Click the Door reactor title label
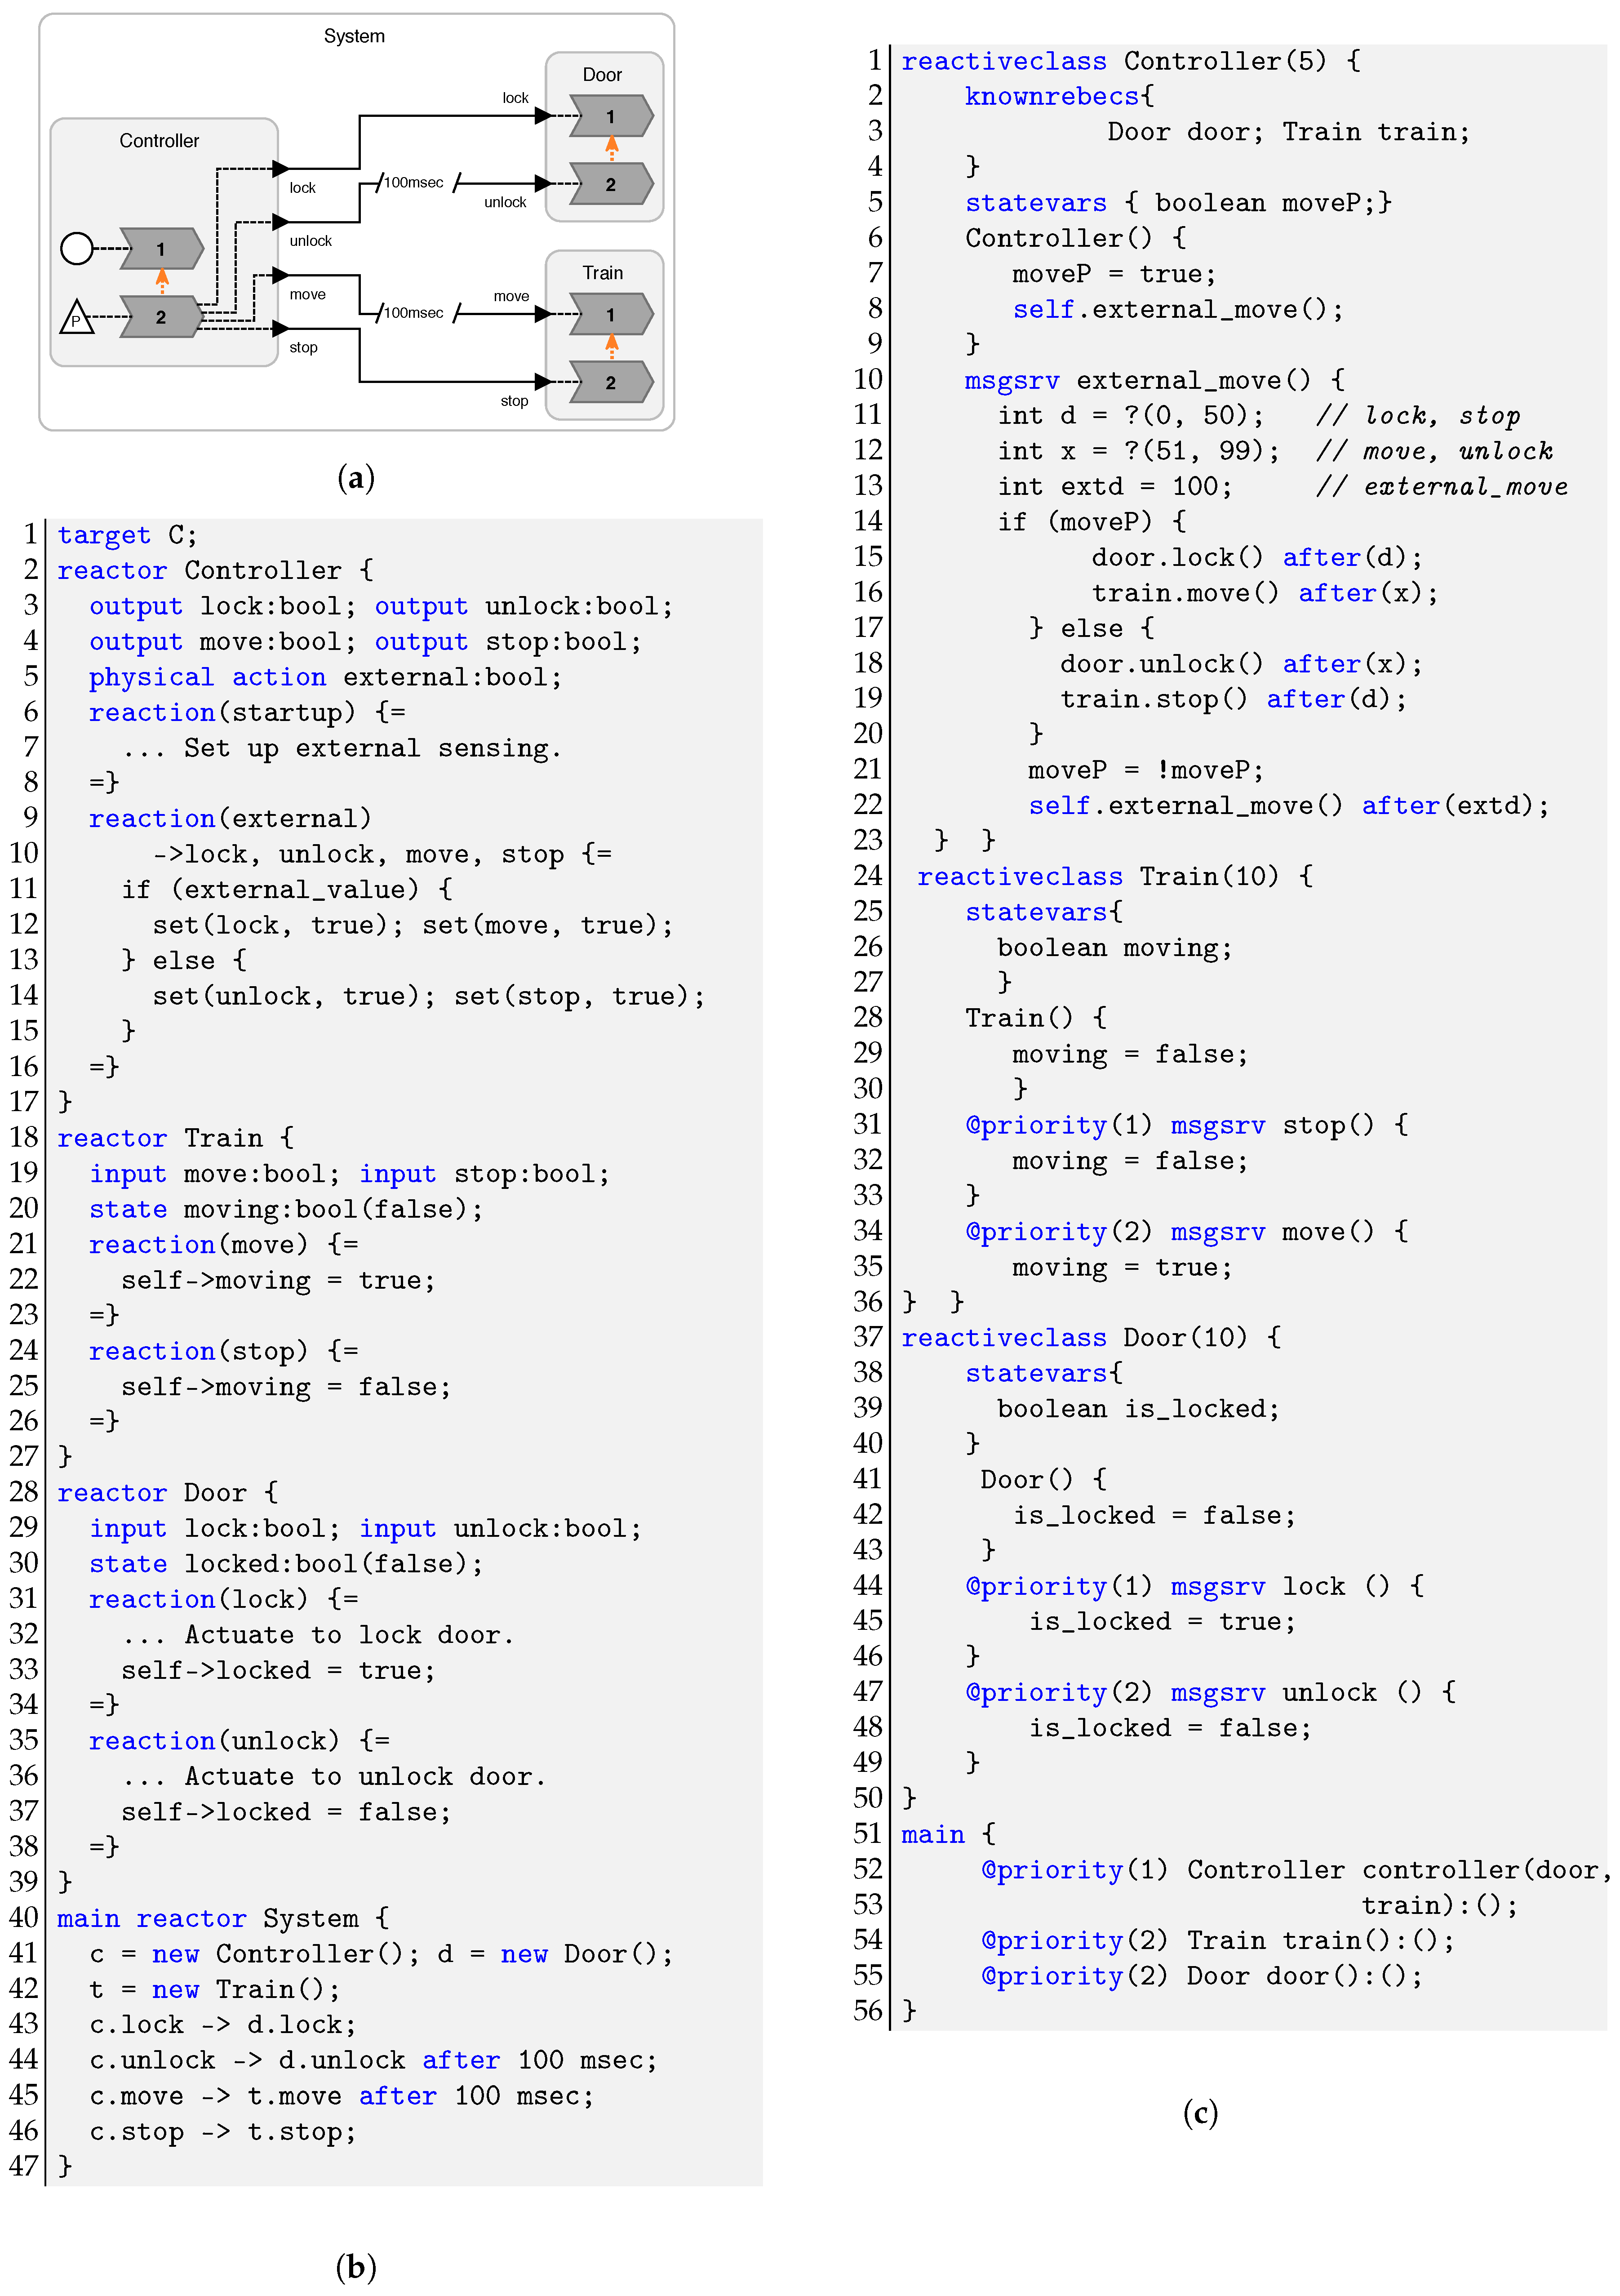 [602, 75]
